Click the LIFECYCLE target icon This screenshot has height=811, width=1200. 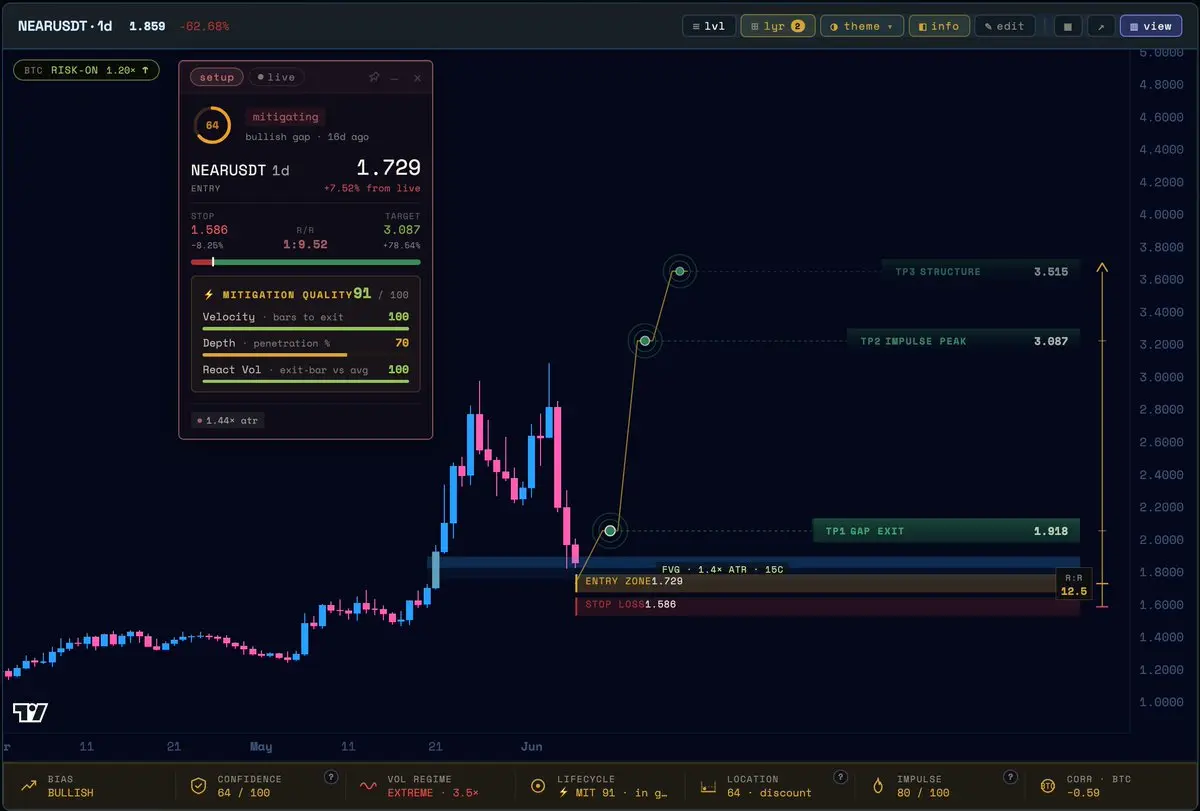[538, 785]
